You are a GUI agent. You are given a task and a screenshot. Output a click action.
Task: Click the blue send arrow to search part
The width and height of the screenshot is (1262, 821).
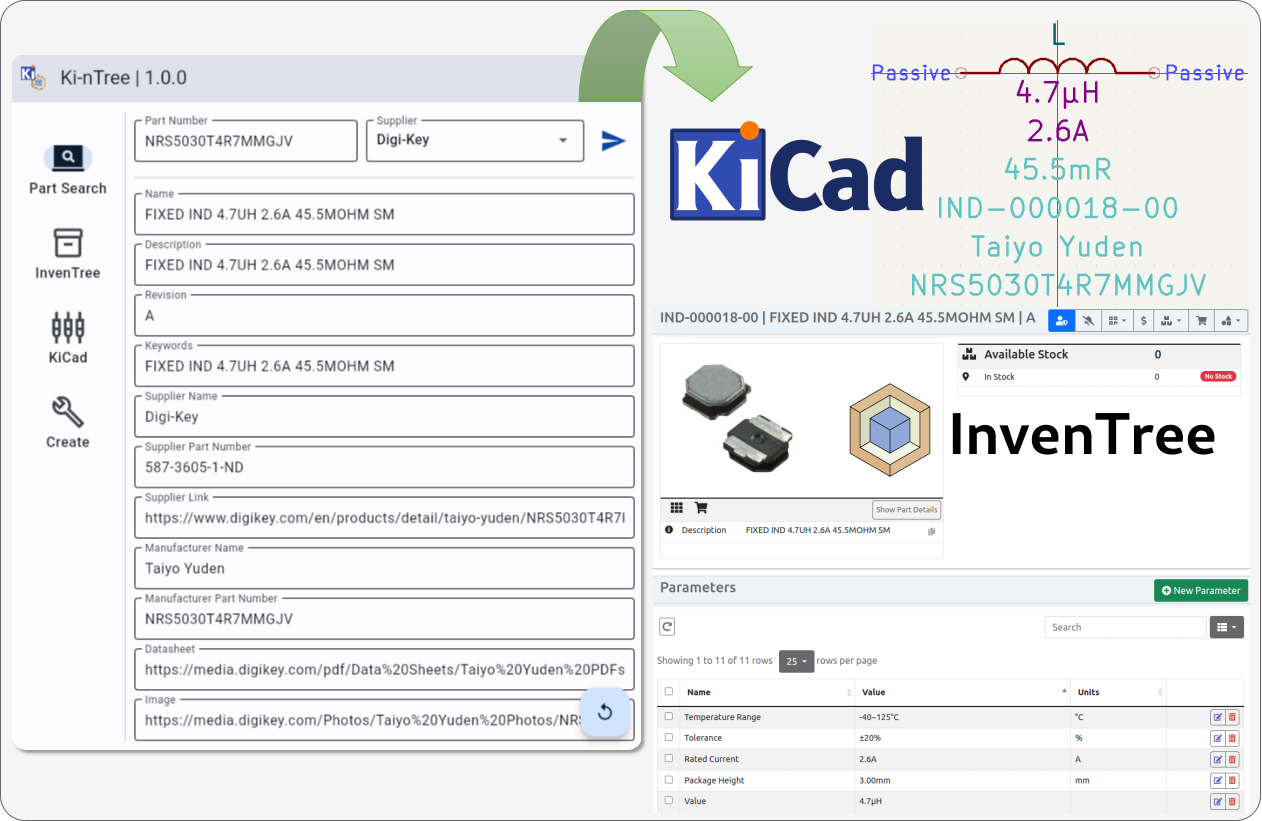point(613,141)
